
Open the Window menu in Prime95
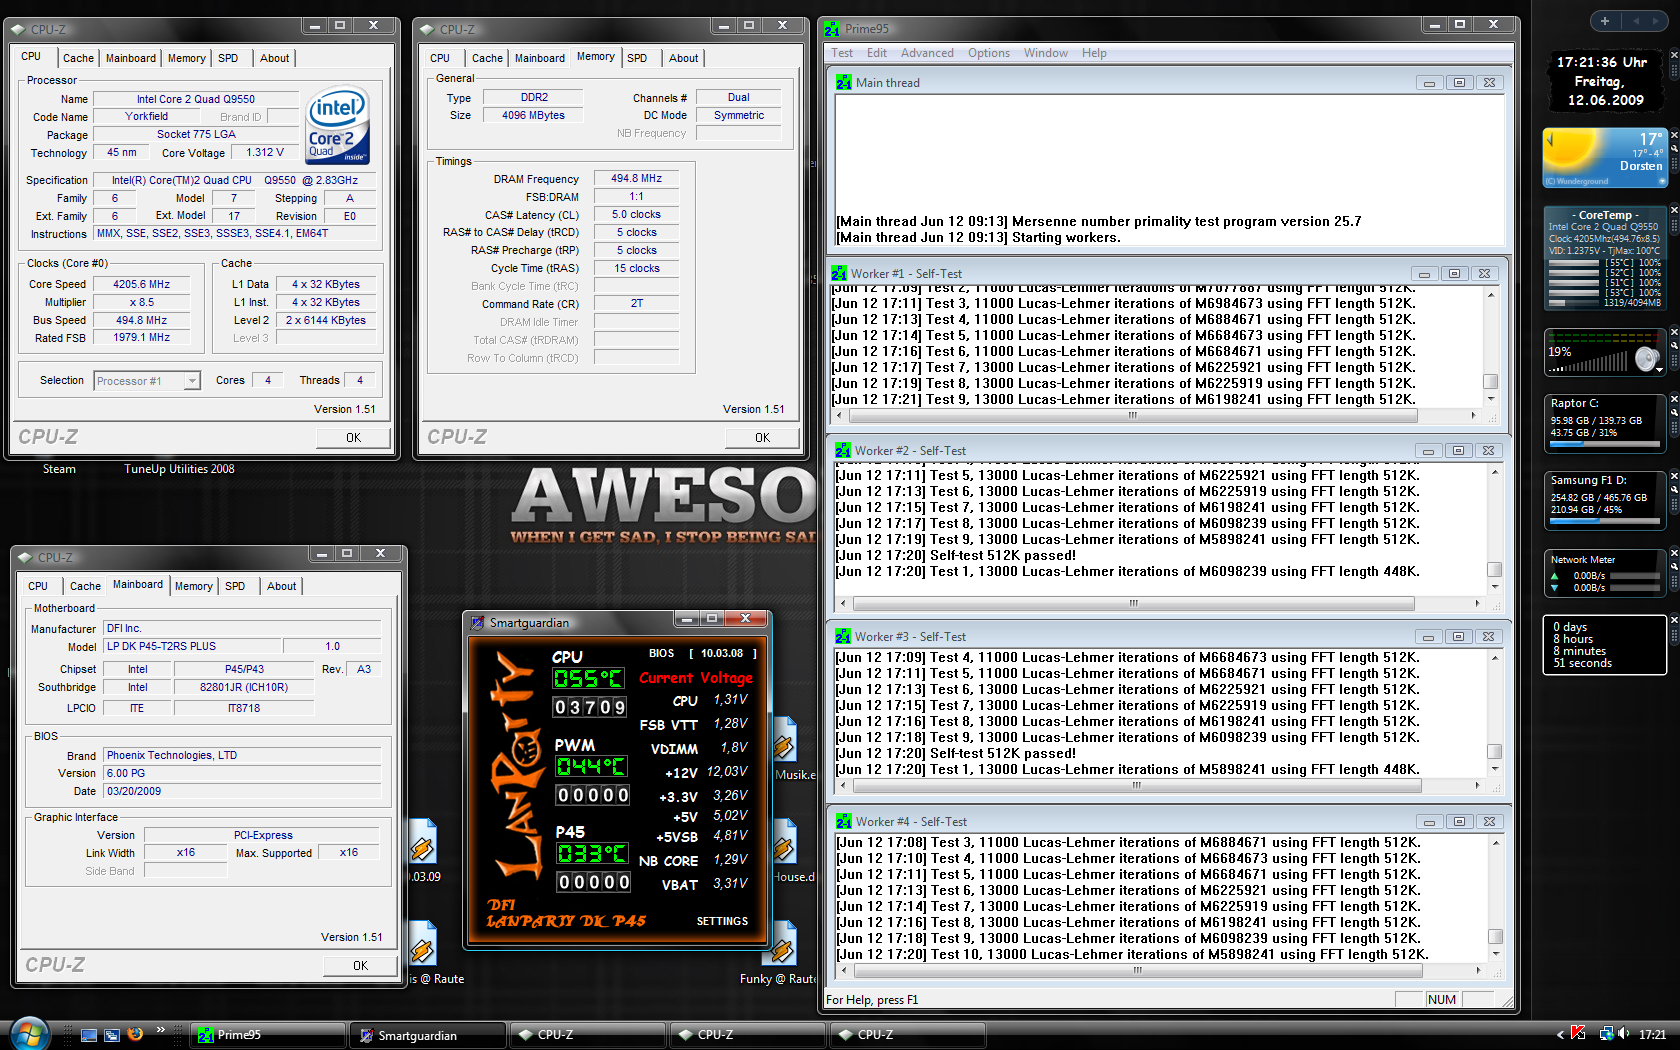point(1046,53)
